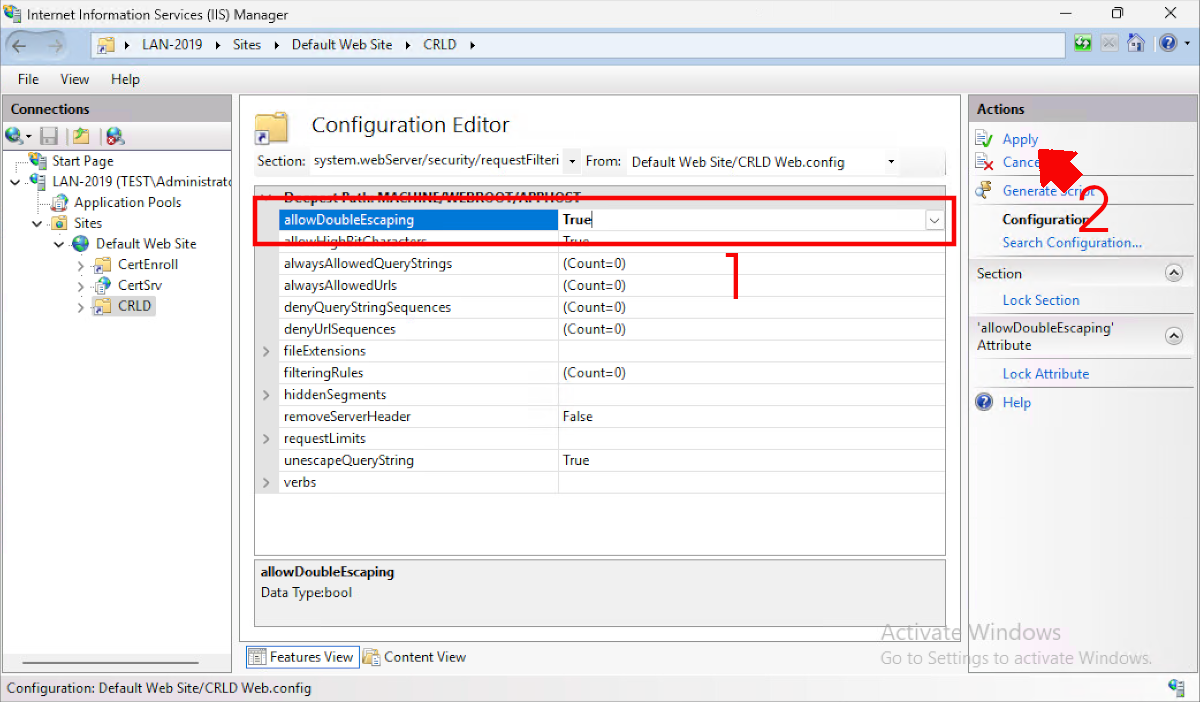This screenshot has height=702, width=1200.
Task: Click the Up folder icon in Connections toolbar
Action: tap(81, 136)
